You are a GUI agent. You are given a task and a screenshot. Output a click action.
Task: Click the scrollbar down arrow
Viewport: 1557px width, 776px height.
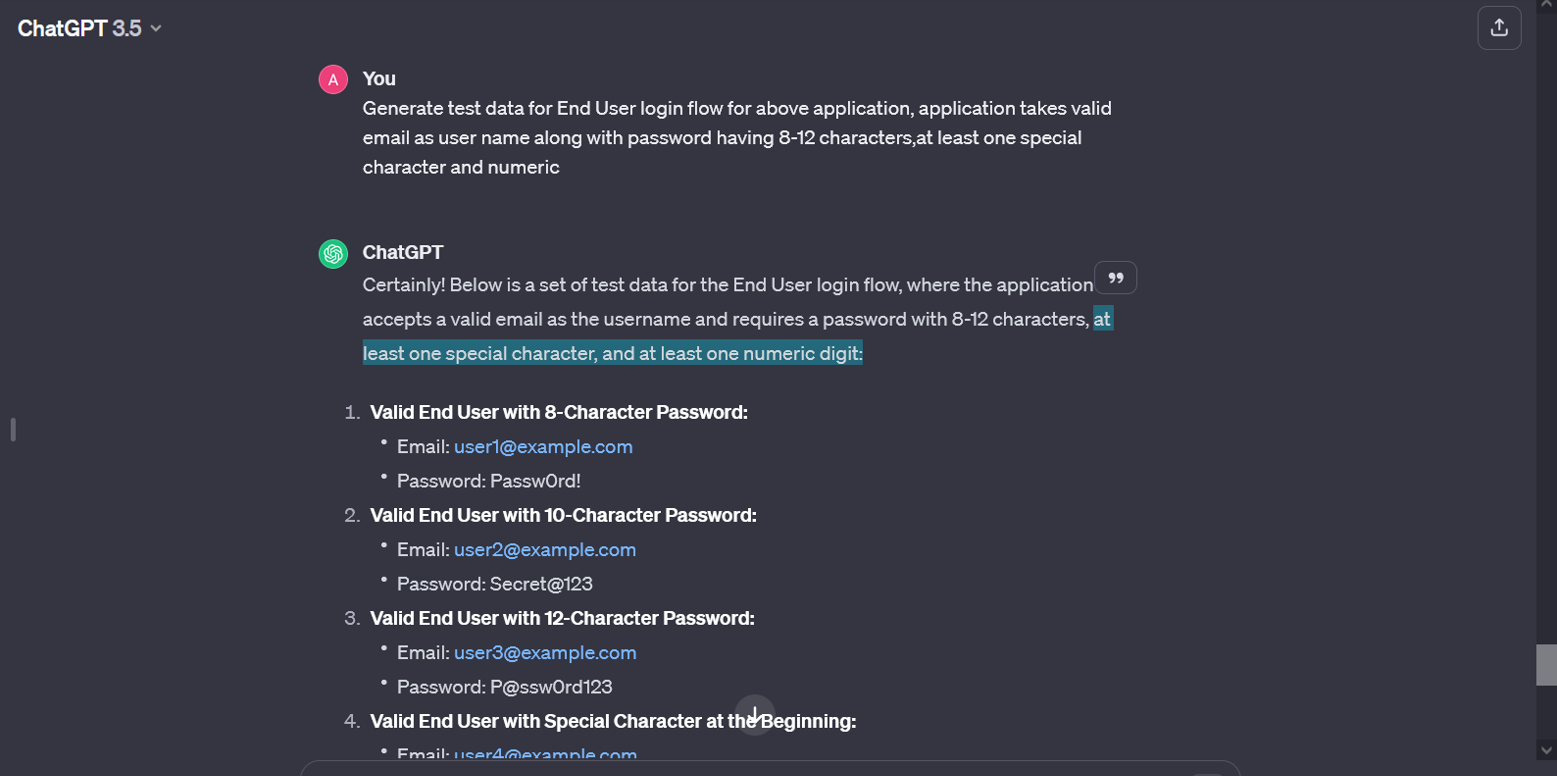click(1547, 749)
